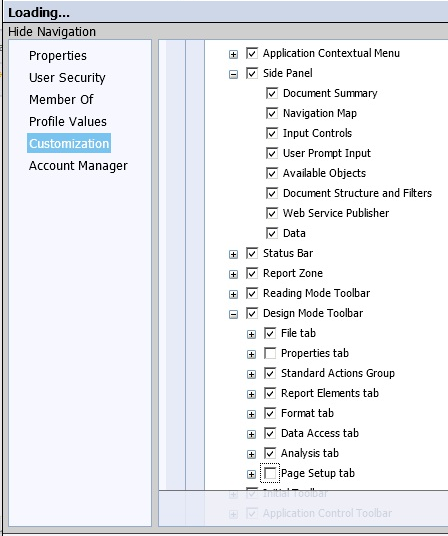Screen dimensions: 448x536
Task: Click the Hide Navigation link
Action: click(x=52, y=31)
